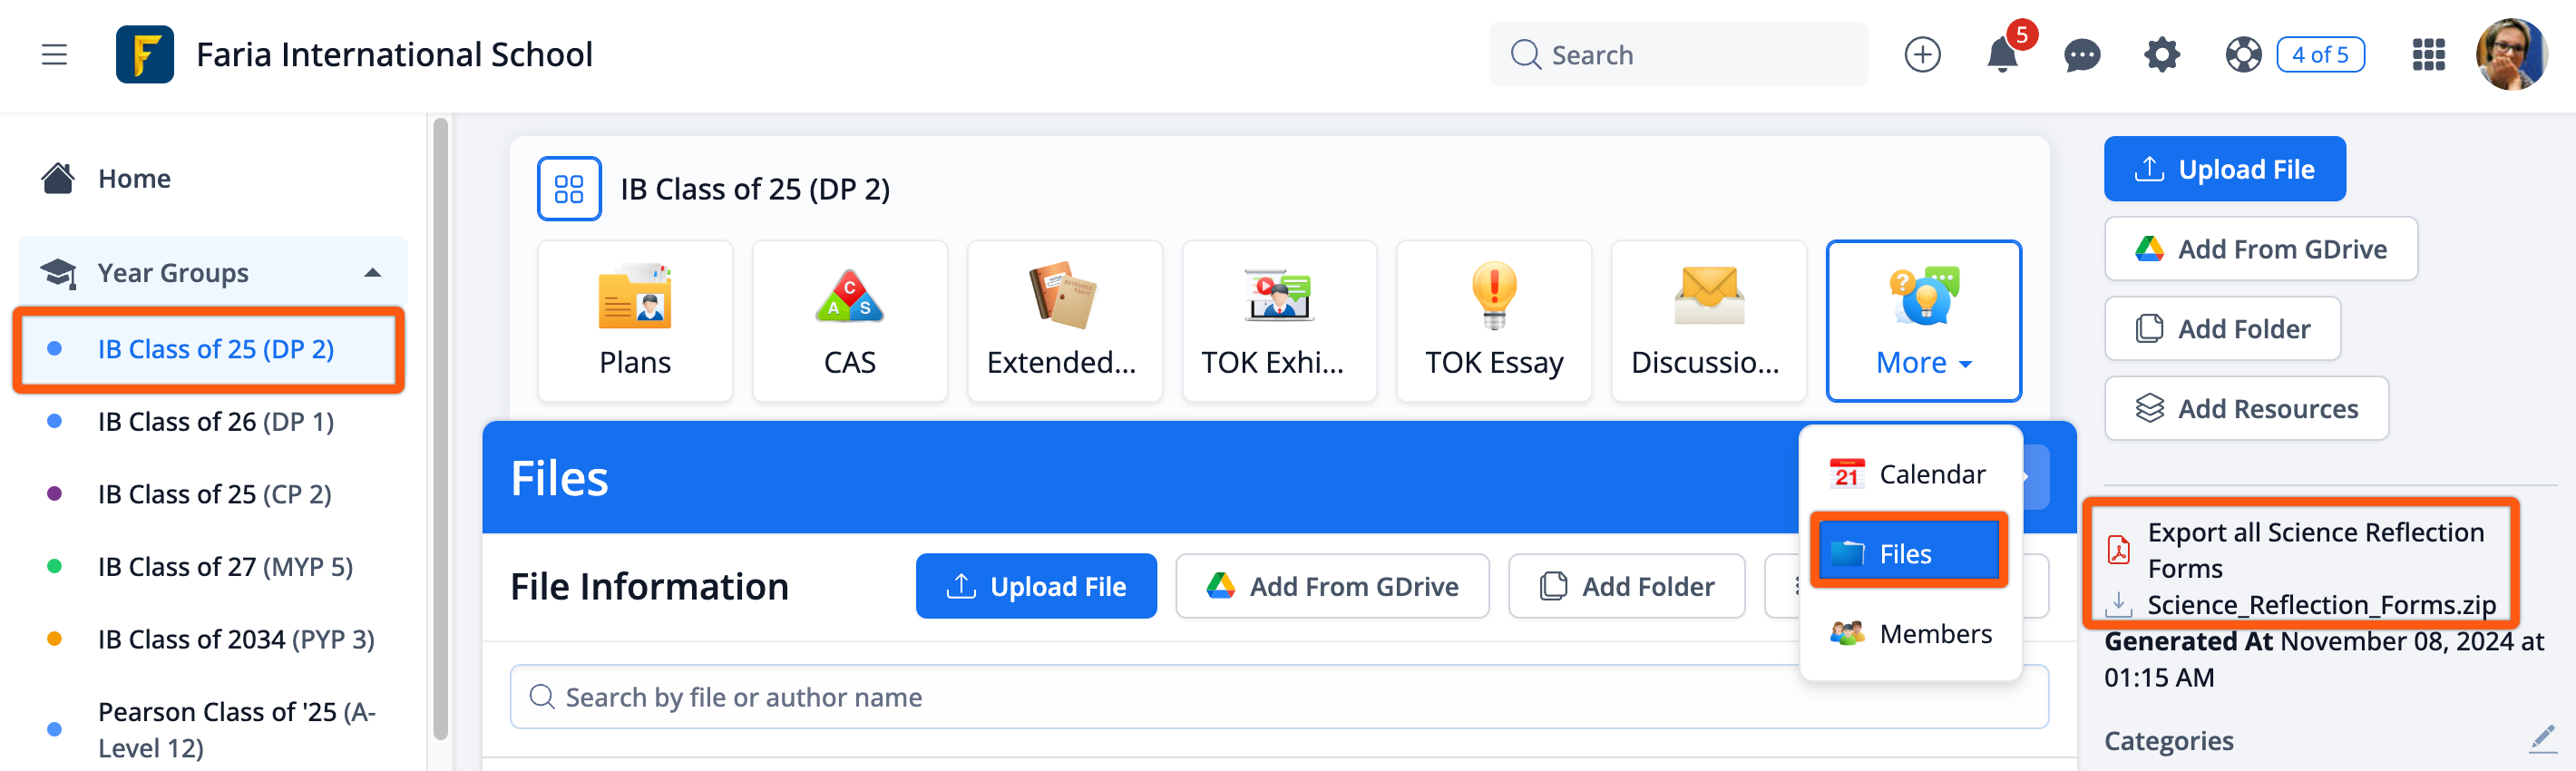Select IB Class of 26 (DP 1)
Image resolution: width=2576 pixels, height=771 pixels.
tap(215, 422)
